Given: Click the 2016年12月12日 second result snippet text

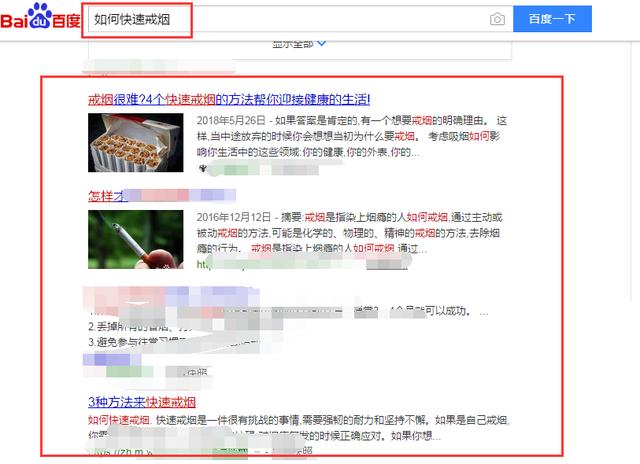Looking at the screenshot, I should tap(349, 233).
